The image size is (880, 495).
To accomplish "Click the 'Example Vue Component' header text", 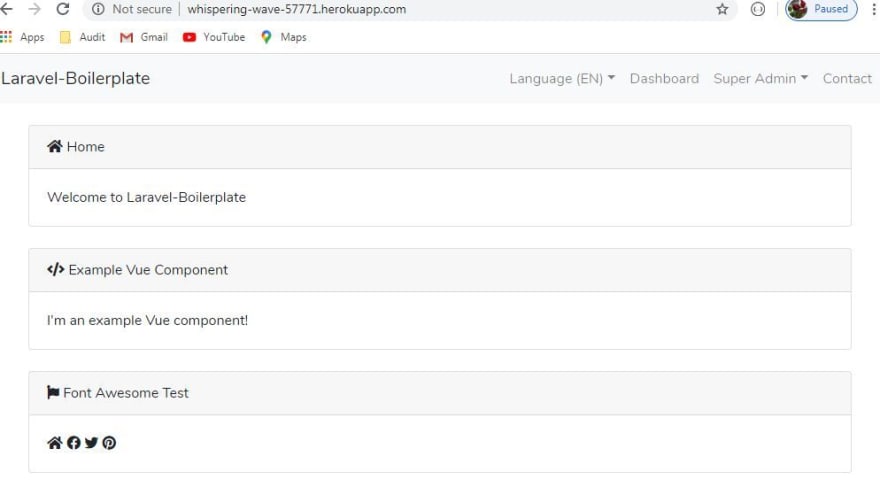I will pyautogui.click(x=148, y=270).
